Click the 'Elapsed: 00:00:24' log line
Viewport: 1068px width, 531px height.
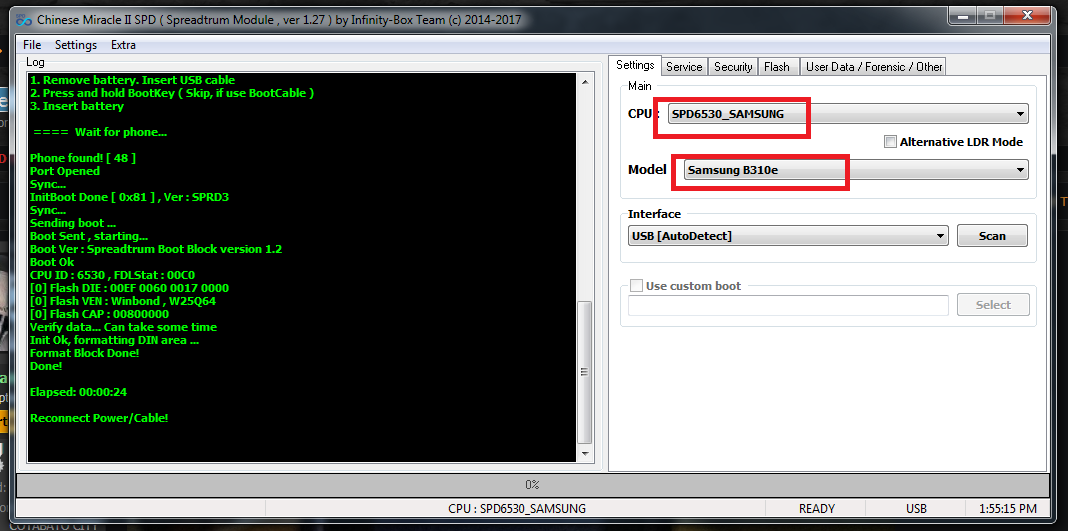pos(78,392)
